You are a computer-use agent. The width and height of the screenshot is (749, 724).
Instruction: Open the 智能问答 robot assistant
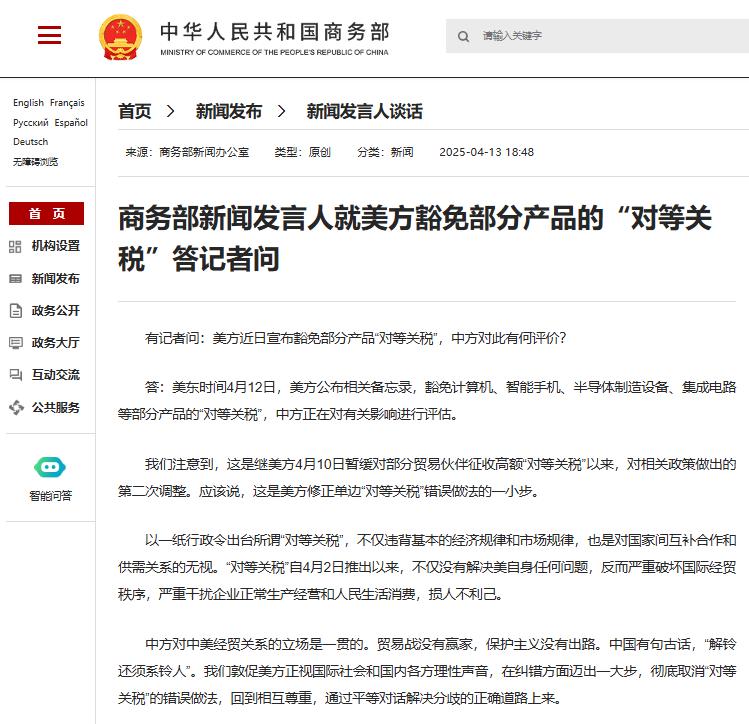point(49,467)
